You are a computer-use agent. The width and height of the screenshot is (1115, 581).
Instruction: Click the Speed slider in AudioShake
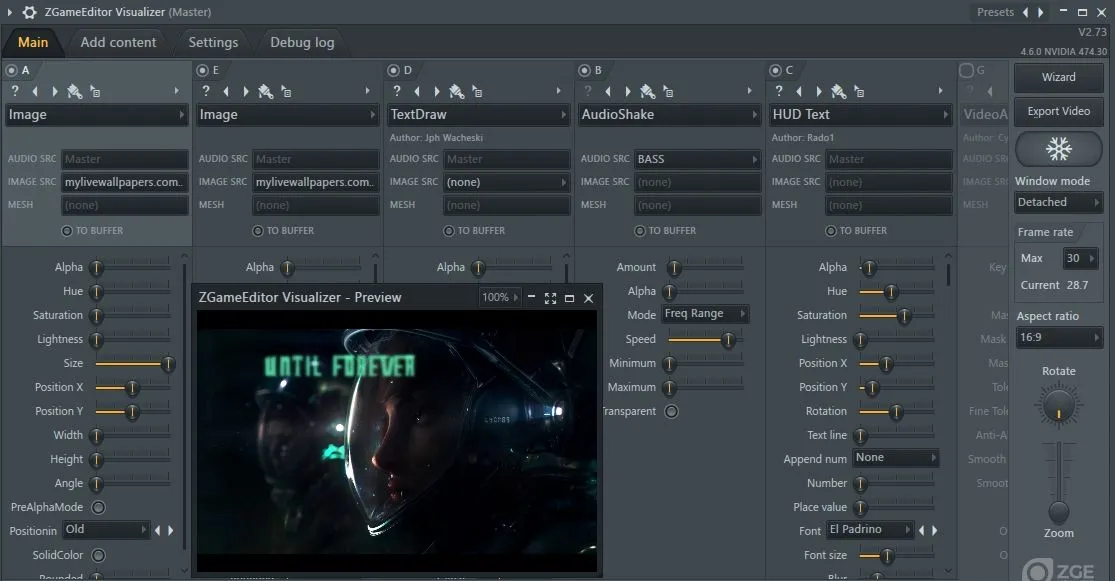tap(705, 340)
